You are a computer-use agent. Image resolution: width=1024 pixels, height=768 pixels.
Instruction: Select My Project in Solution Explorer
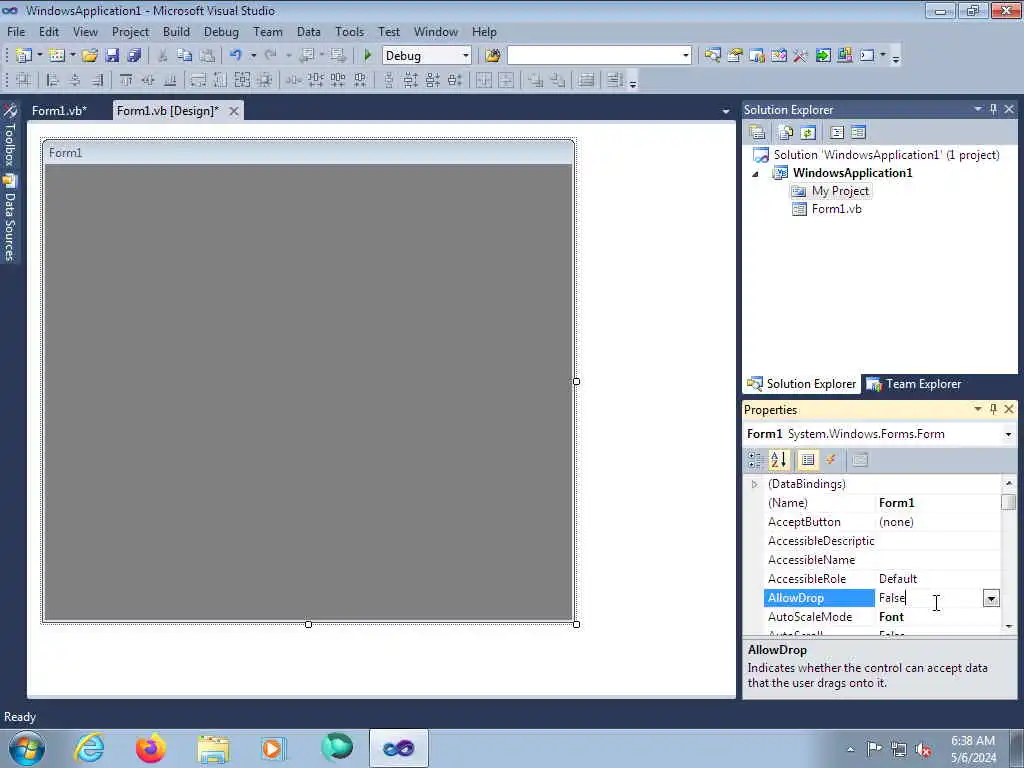(840, 191)
